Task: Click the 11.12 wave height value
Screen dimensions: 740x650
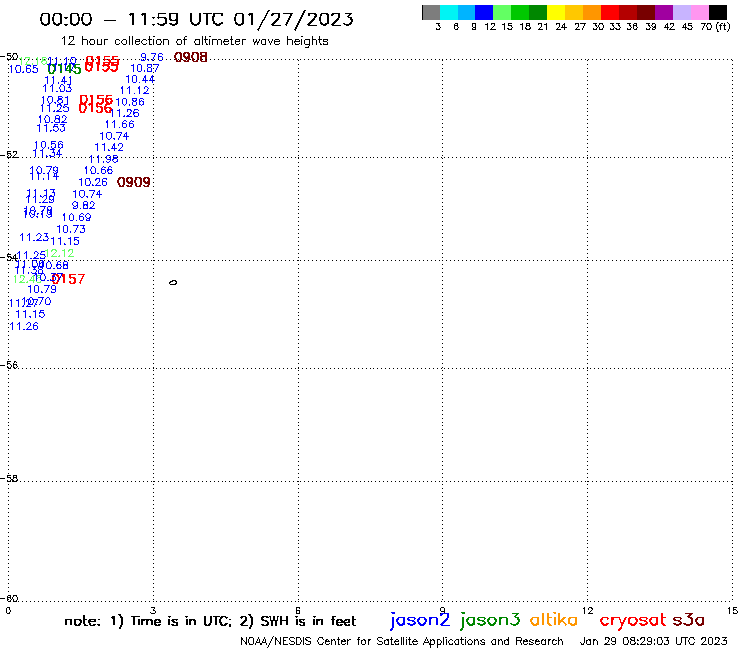Action: pos(135,90)
